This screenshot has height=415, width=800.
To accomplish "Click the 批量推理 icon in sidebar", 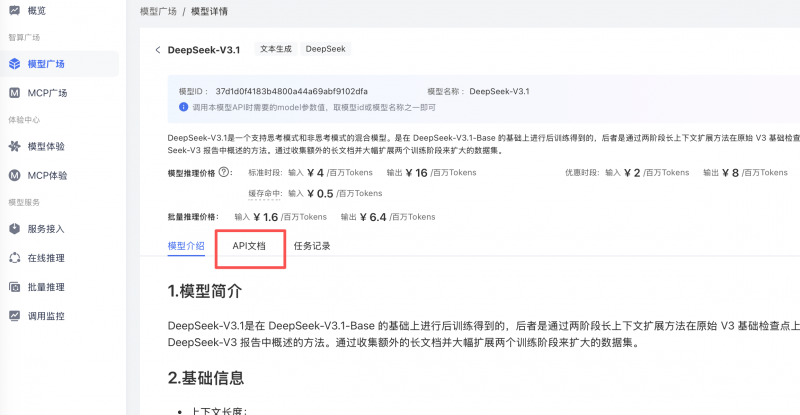I will [x=15, y=287].
